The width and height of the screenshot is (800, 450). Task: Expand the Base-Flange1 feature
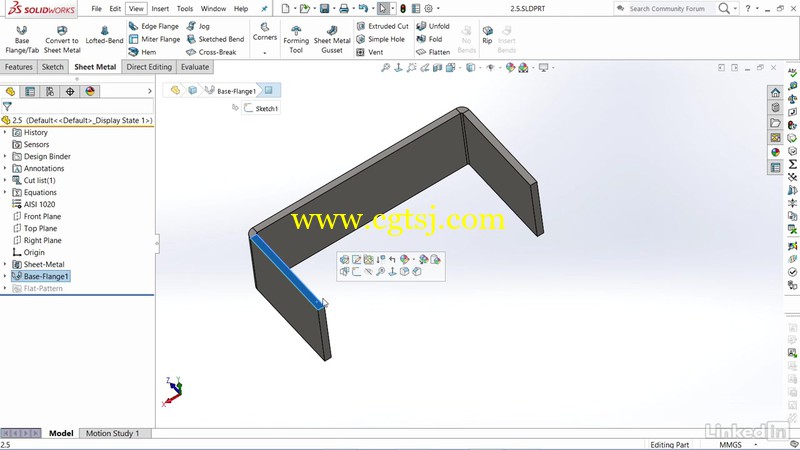pyautogui.click(x=5, y=276)
